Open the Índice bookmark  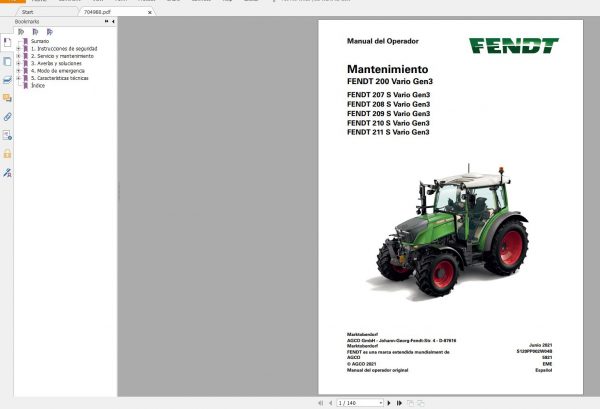click(38, 86)
